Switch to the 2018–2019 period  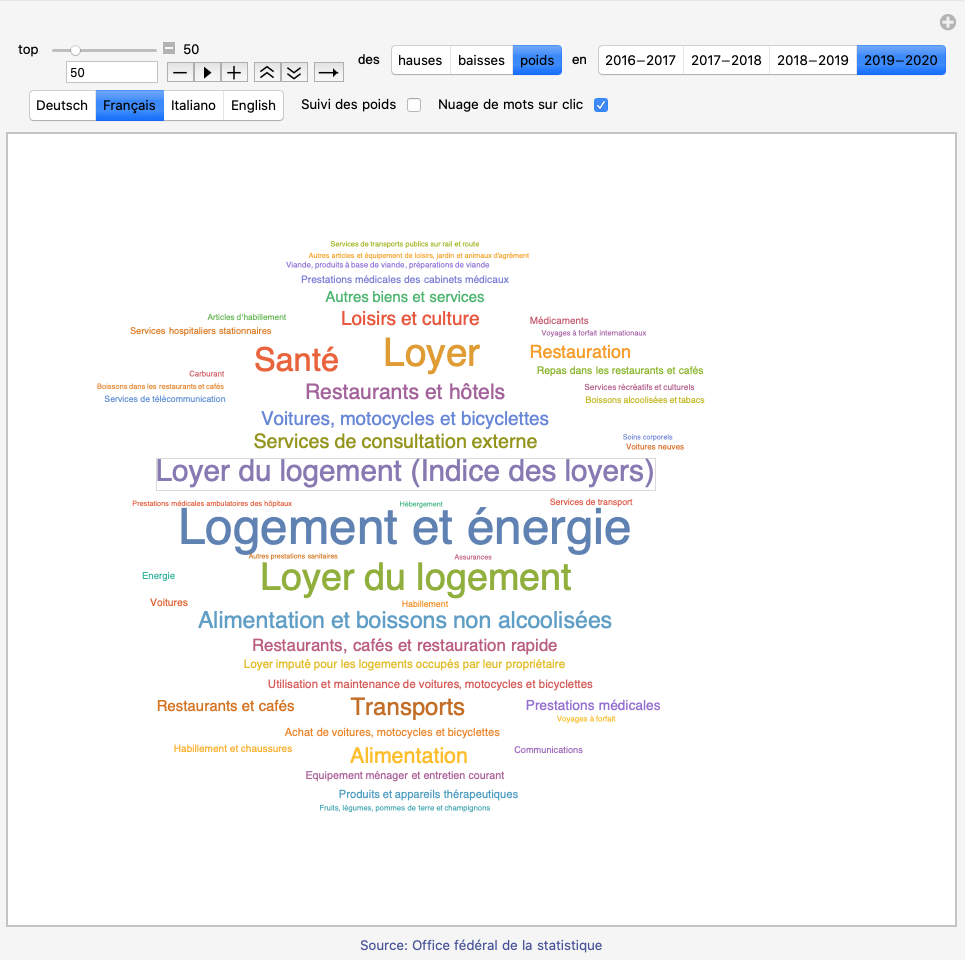pyautogui.click(x=812, y=60)
